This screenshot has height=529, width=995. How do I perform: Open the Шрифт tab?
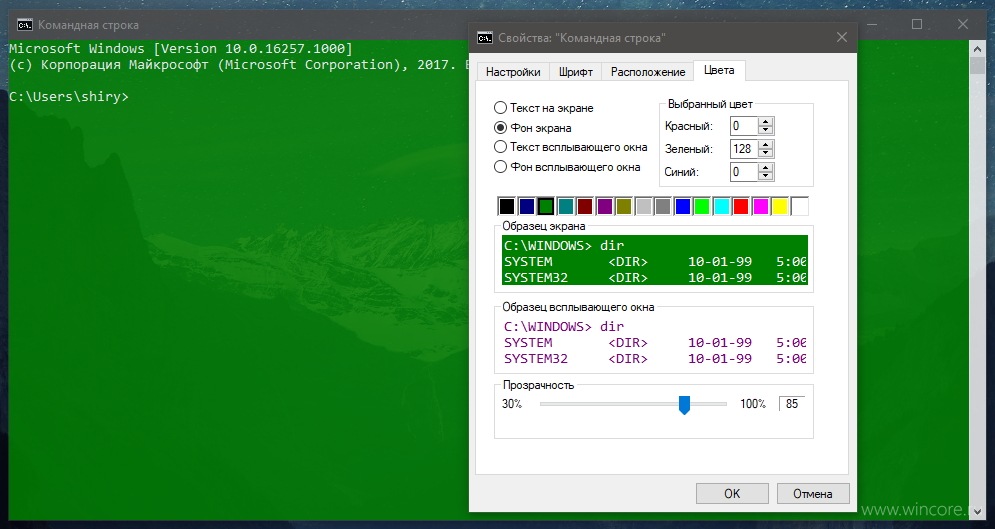tap(576, 72)
